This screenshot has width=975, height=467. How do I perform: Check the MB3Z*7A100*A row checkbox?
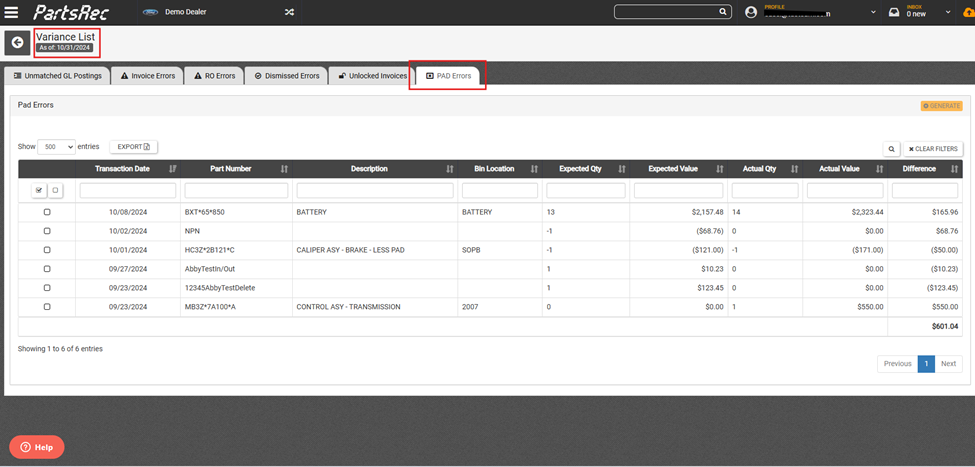click(x=47, y=307)
